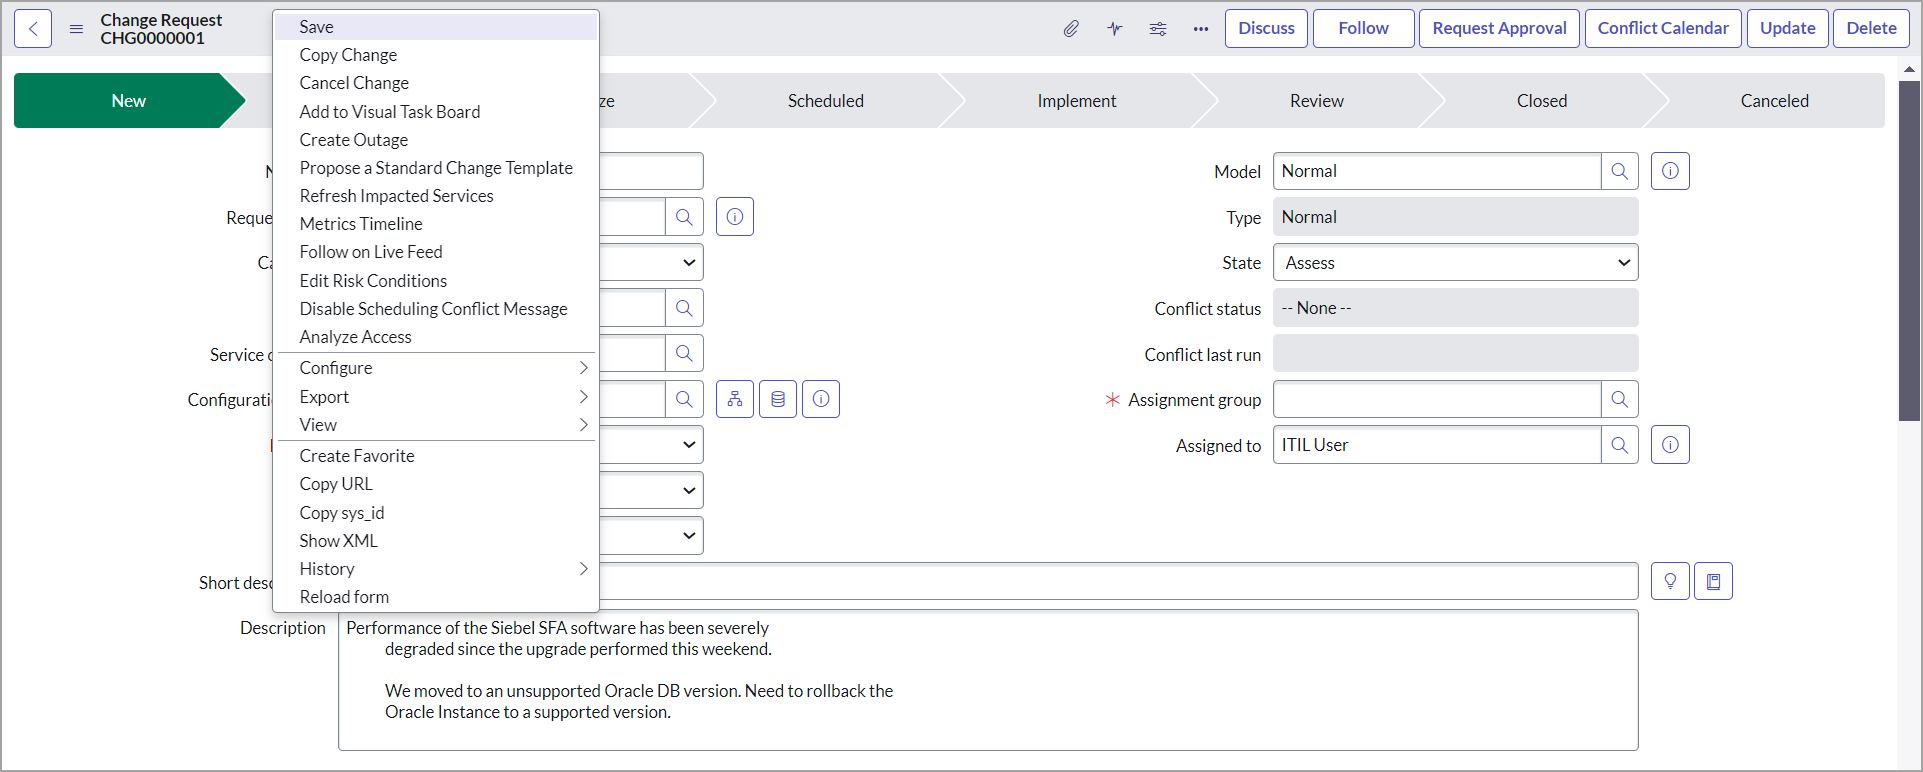
Task: Open the activity stream icon in header
Action: click(x=1115, y=29)
